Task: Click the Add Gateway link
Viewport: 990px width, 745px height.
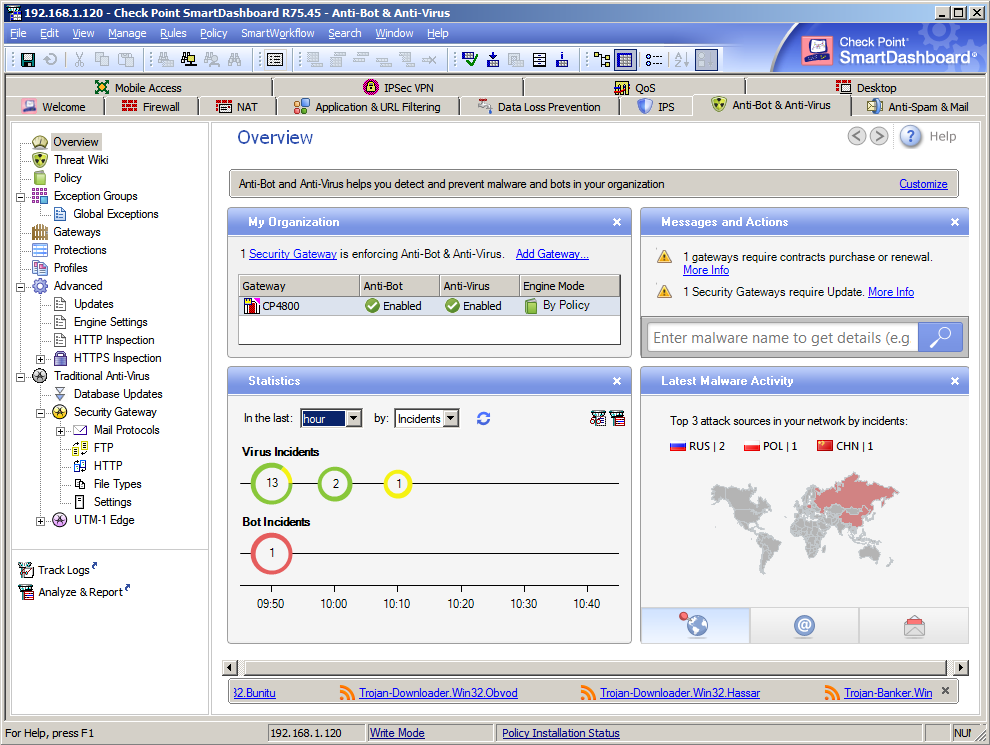Action: pyautogui.click(x=551, y=253)
